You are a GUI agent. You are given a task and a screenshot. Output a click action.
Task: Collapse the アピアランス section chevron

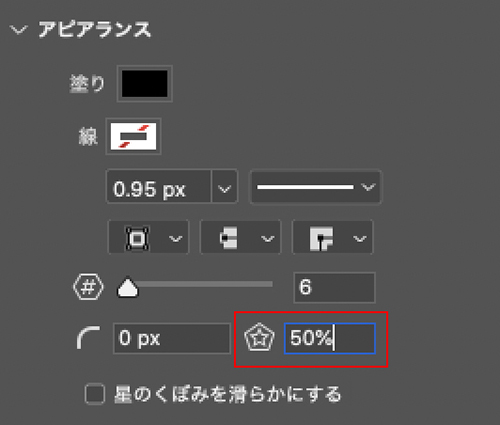[18, 30]
